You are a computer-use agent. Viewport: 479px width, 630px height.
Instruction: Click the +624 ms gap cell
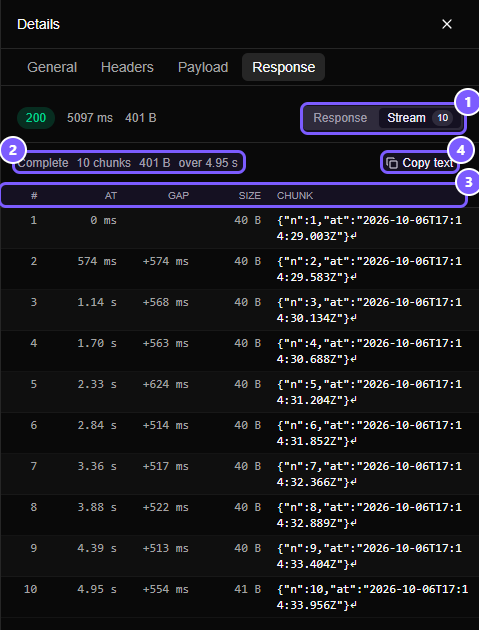click(166, 384)
